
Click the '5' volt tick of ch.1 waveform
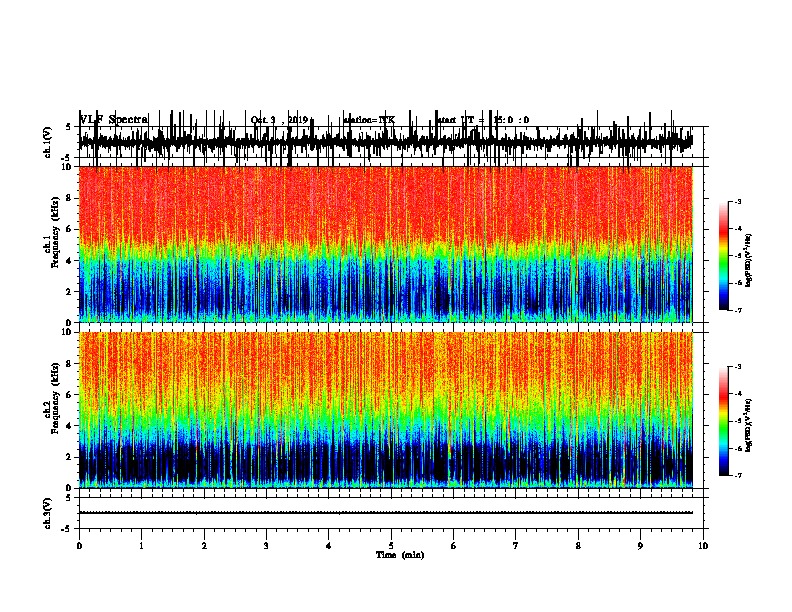[68, 127]
